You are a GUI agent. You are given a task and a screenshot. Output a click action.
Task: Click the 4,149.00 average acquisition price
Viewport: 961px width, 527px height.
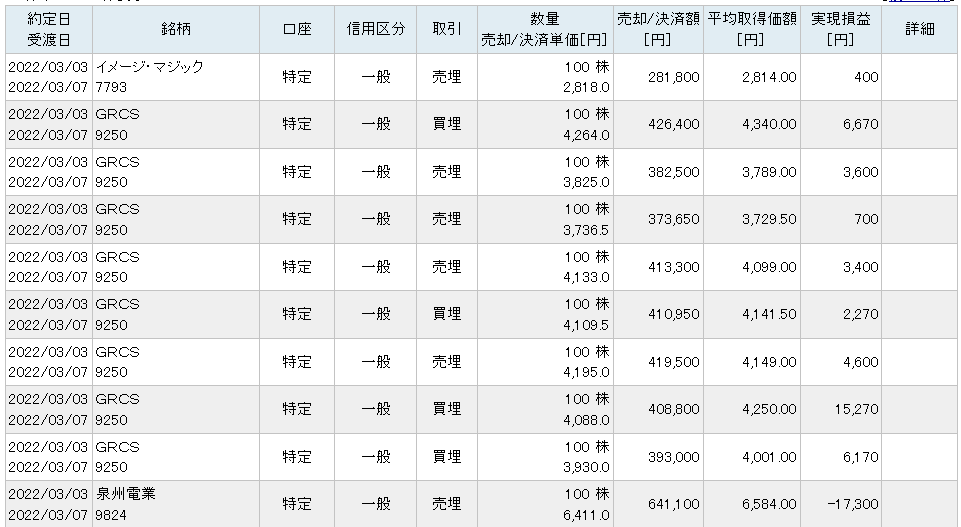769,362
